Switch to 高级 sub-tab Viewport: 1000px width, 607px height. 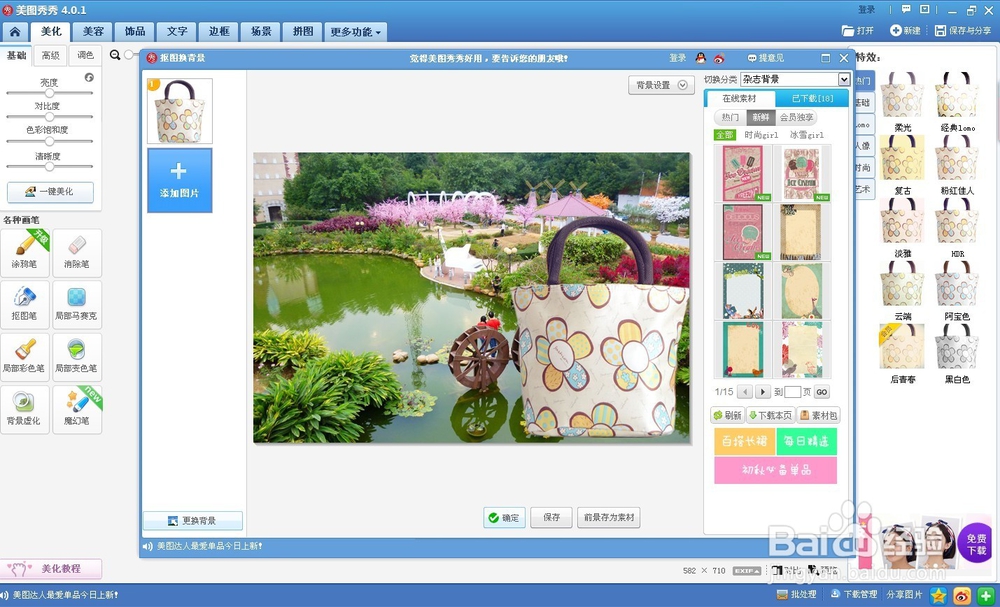[x=50, y=55]
